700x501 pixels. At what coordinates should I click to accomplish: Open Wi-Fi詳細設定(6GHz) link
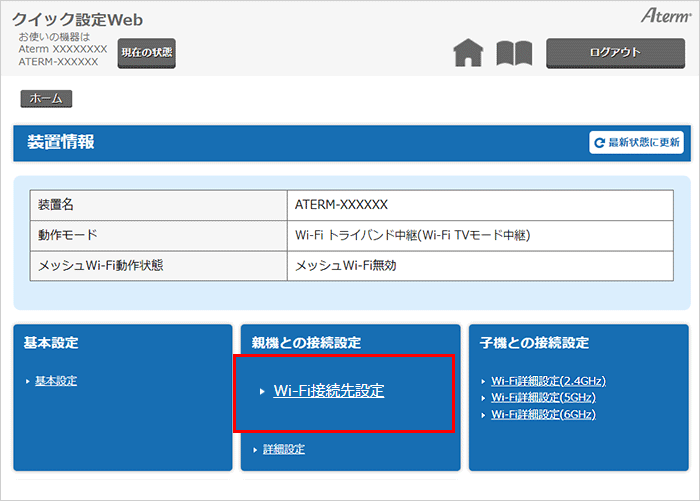(543, 414)
